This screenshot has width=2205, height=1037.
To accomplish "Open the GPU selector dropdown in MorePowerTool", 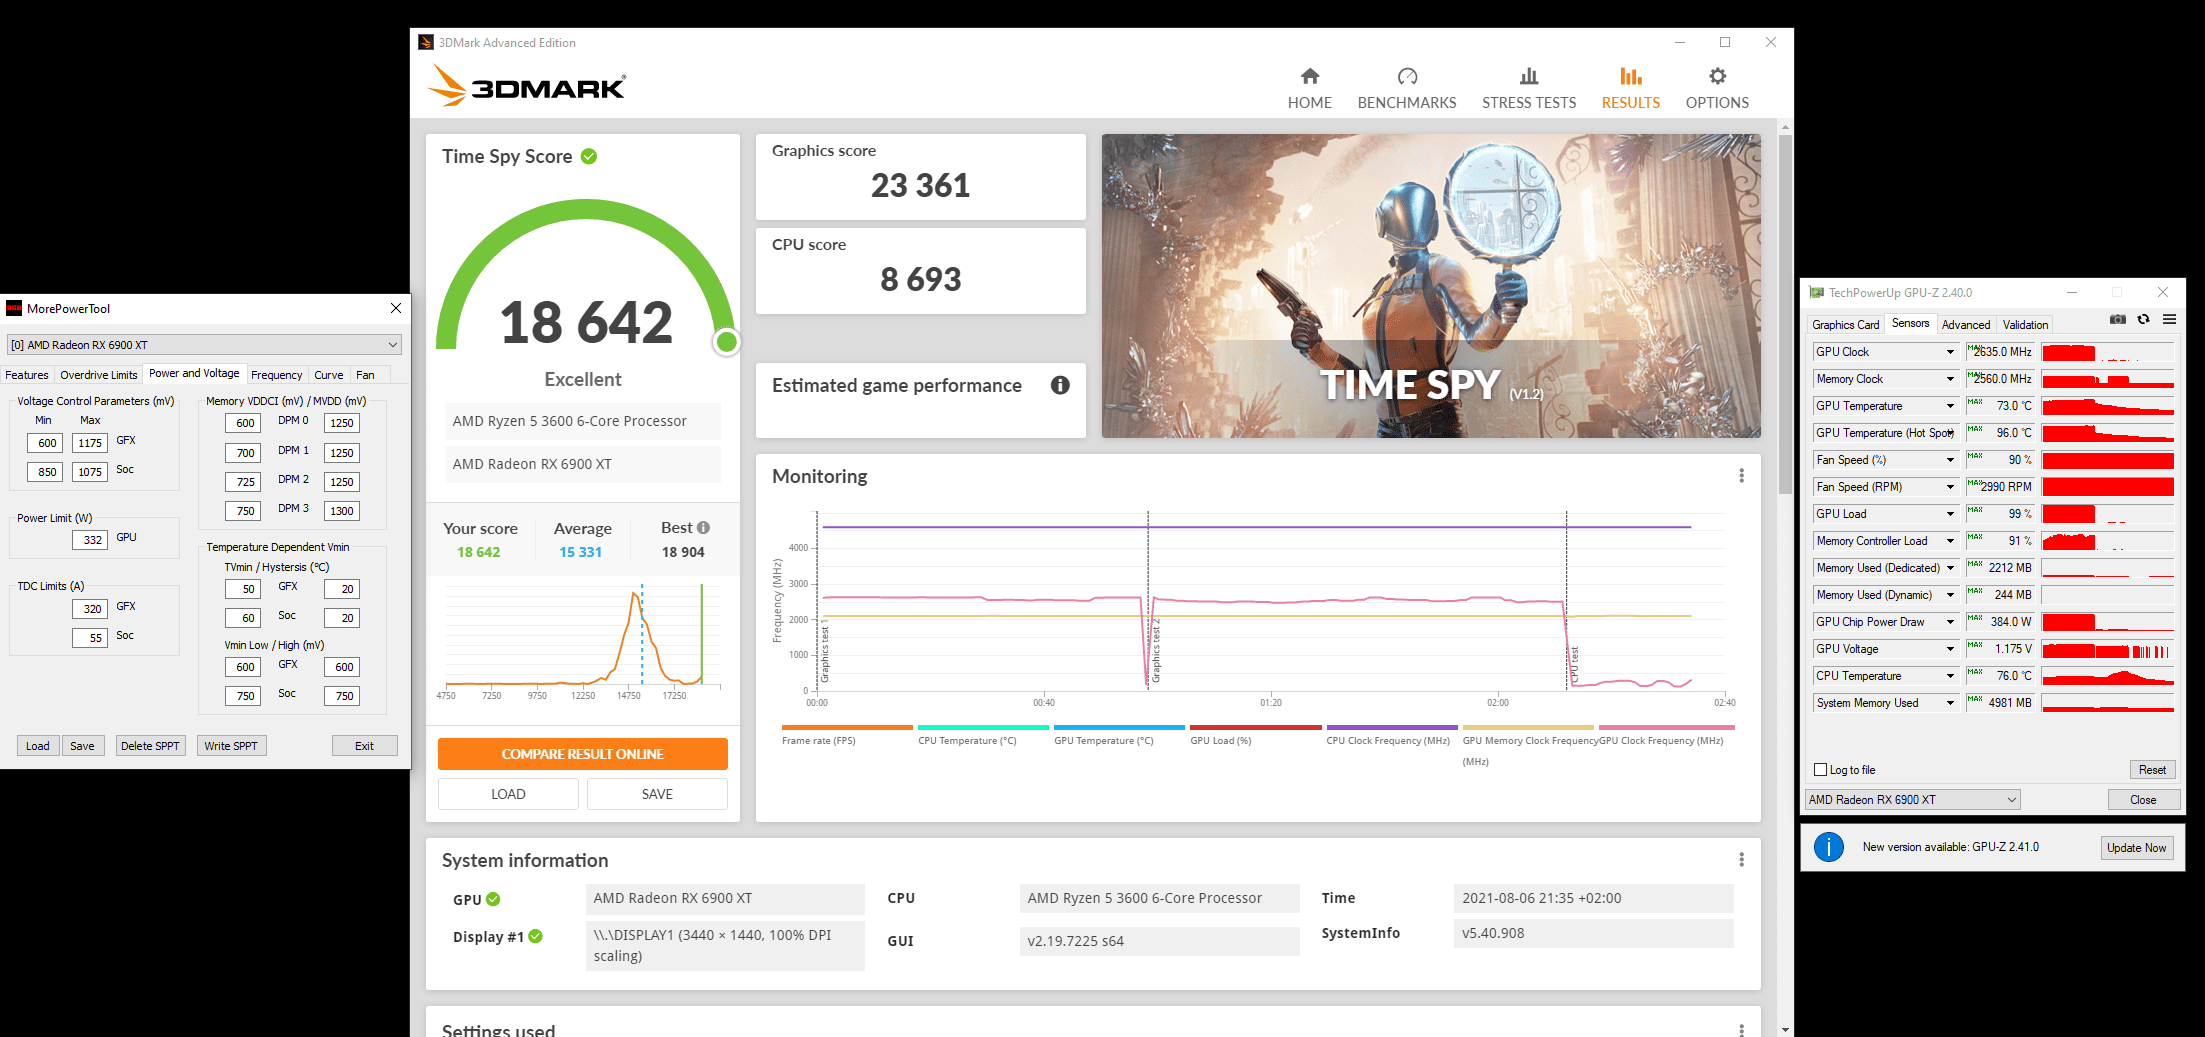I will 204,344.
